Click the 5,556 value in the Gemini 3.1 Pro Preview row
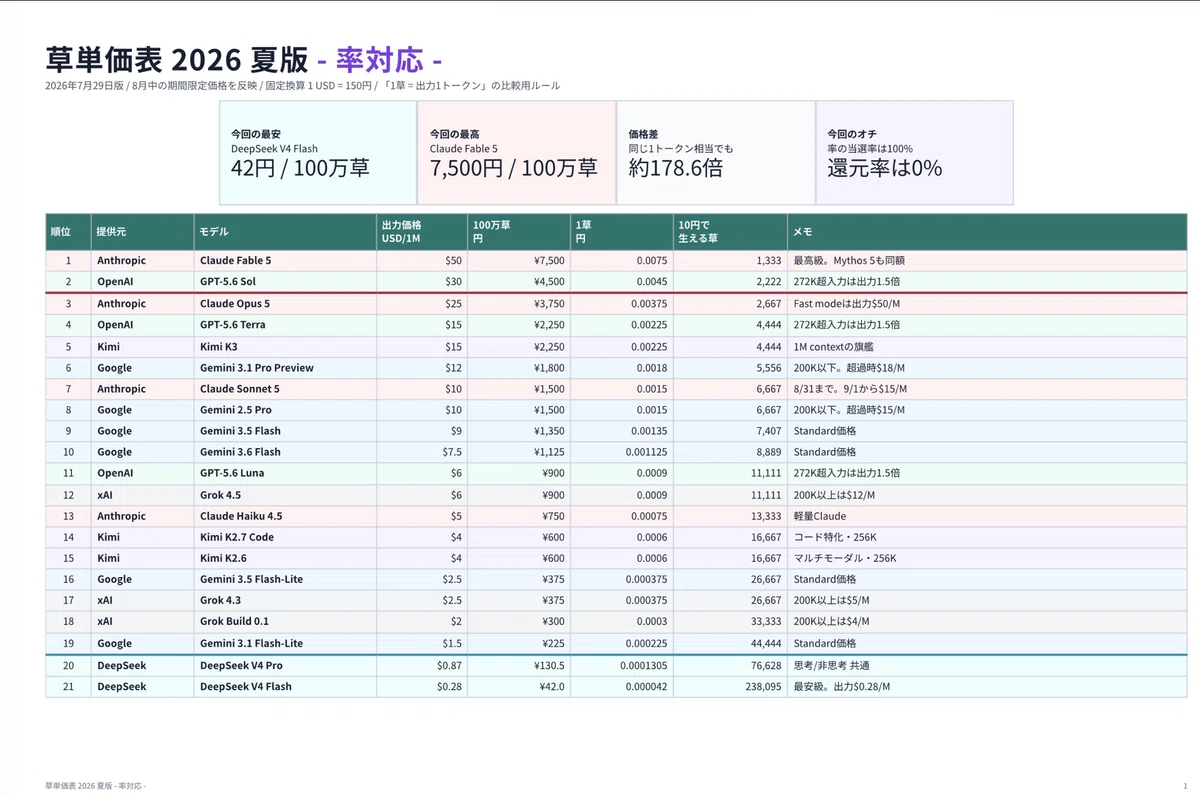Image resolution: width=1200 pixels, height=795 pixels. tap(768, 367)
